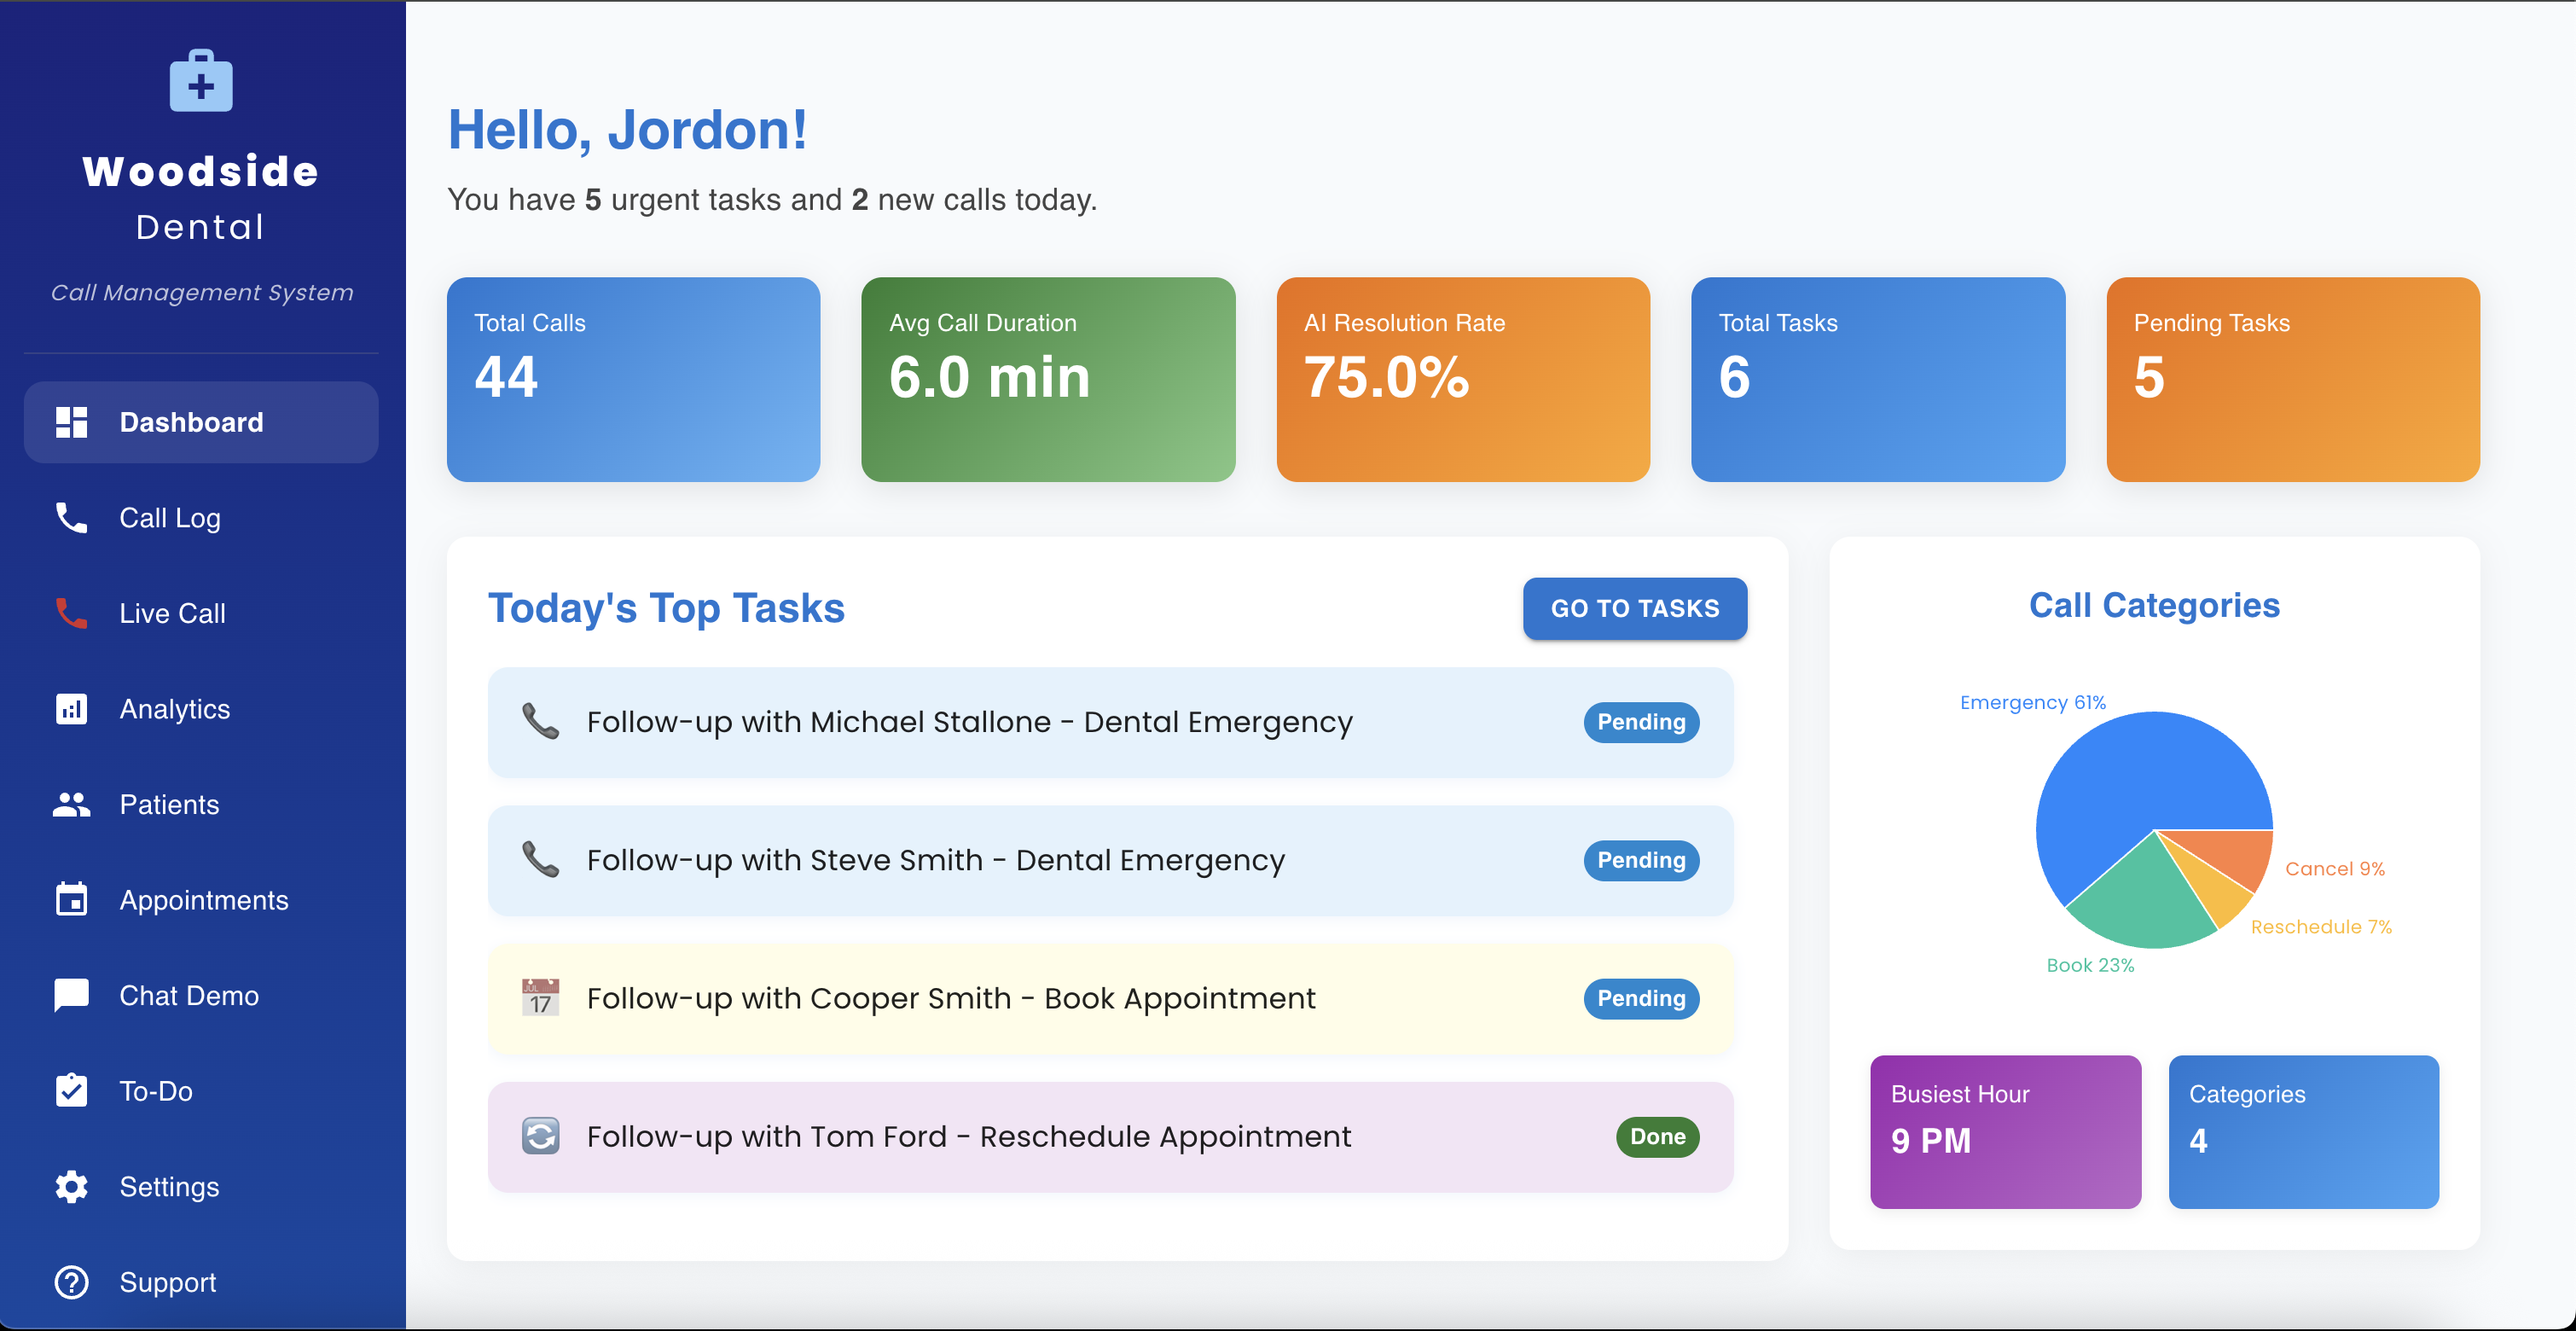
Task: Click the Settings gear icon
Action: [x=71, y=1187]
